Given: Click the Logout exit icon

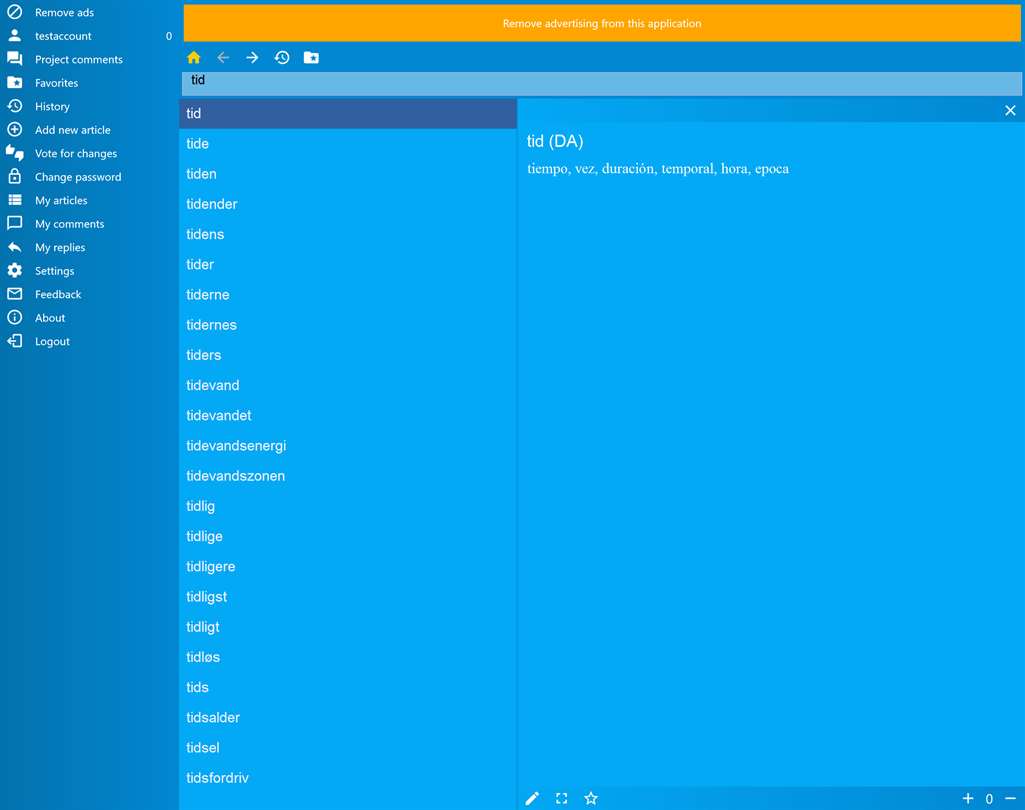Looking at the screenshot, I should pyautogui.click(x=14, y=341).
